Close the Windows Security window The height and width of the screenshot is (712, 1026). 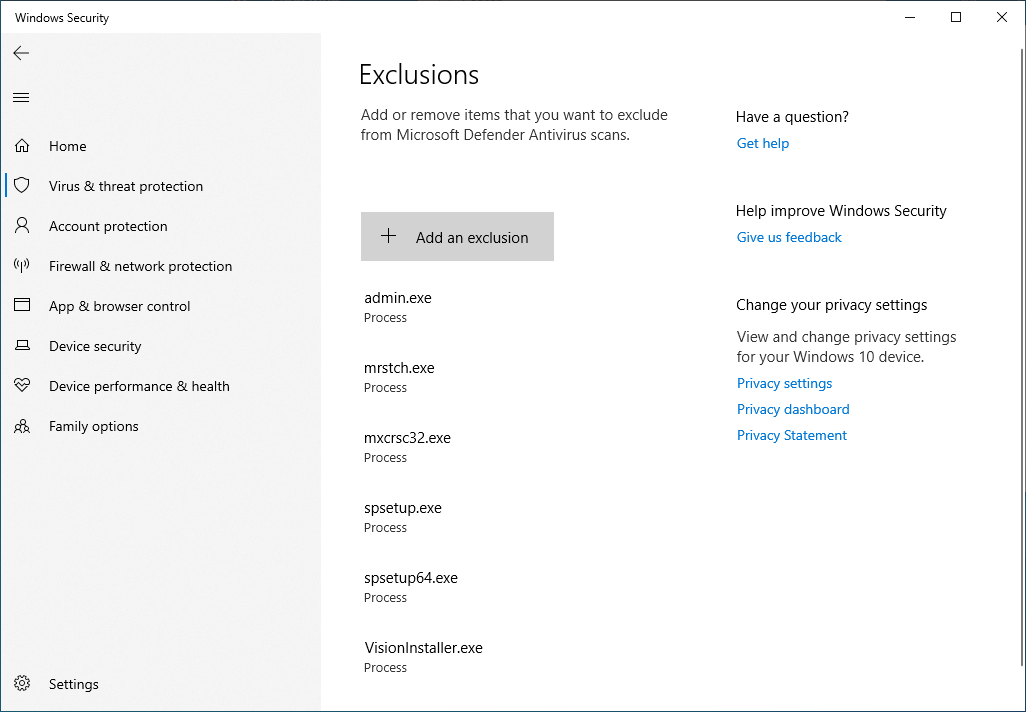point(1002,17)
